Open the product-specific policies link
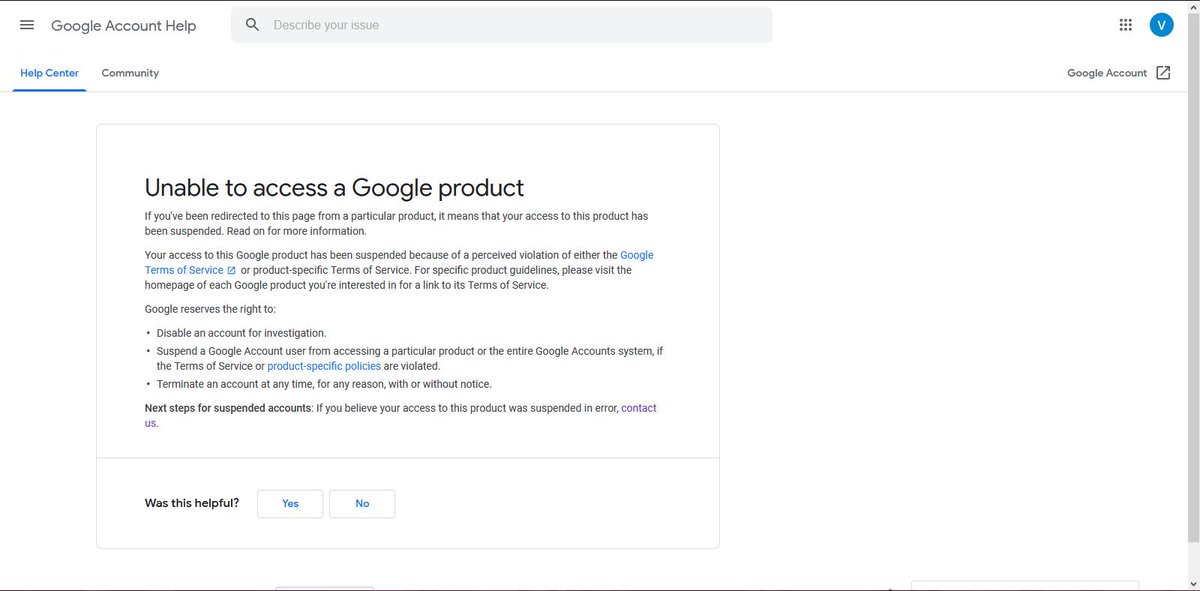Viewport: 1200px width, 591px height. 324,366
